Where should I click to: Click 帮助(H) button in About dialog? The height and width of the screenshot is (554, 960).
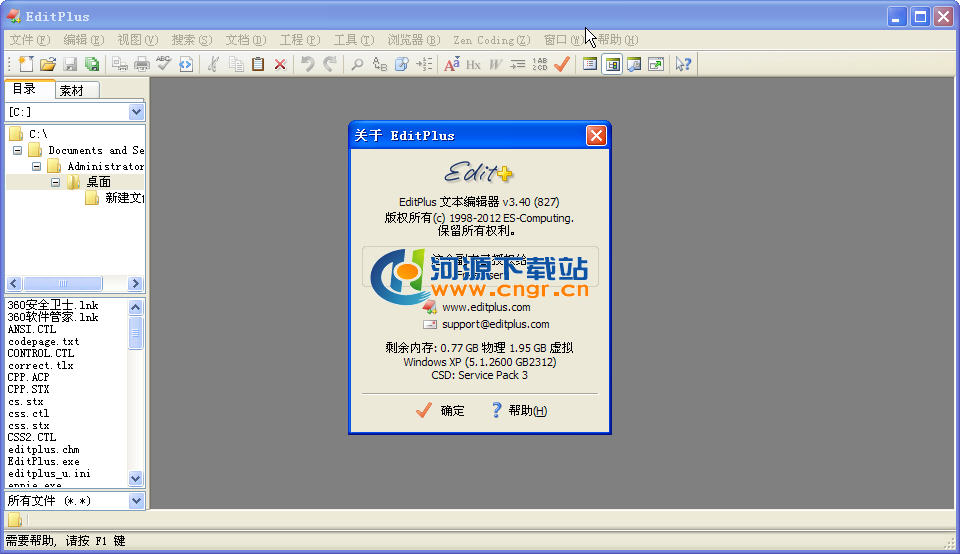point(519,411)
